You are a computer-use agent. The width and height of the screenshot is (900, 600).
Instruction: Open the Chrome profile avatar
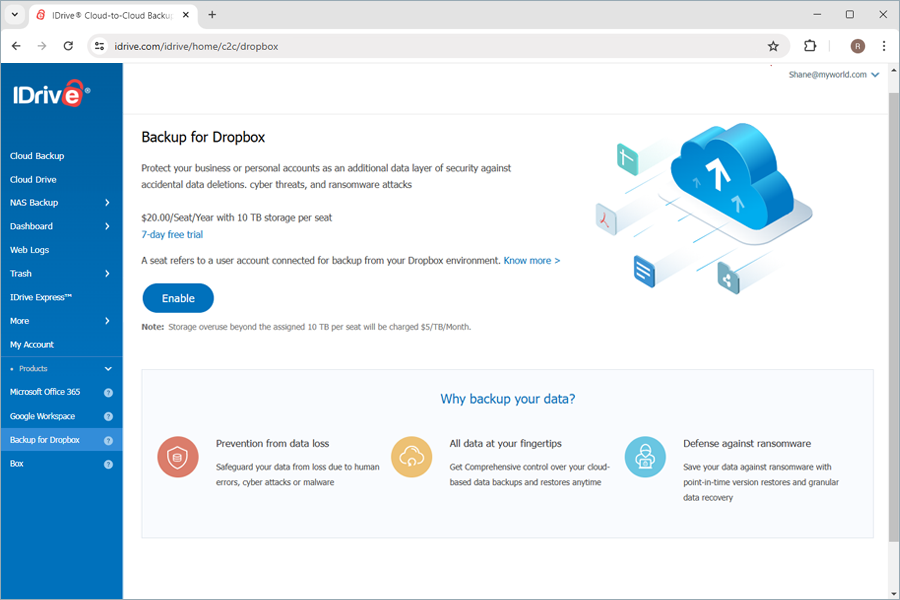(x=858, y=47)
